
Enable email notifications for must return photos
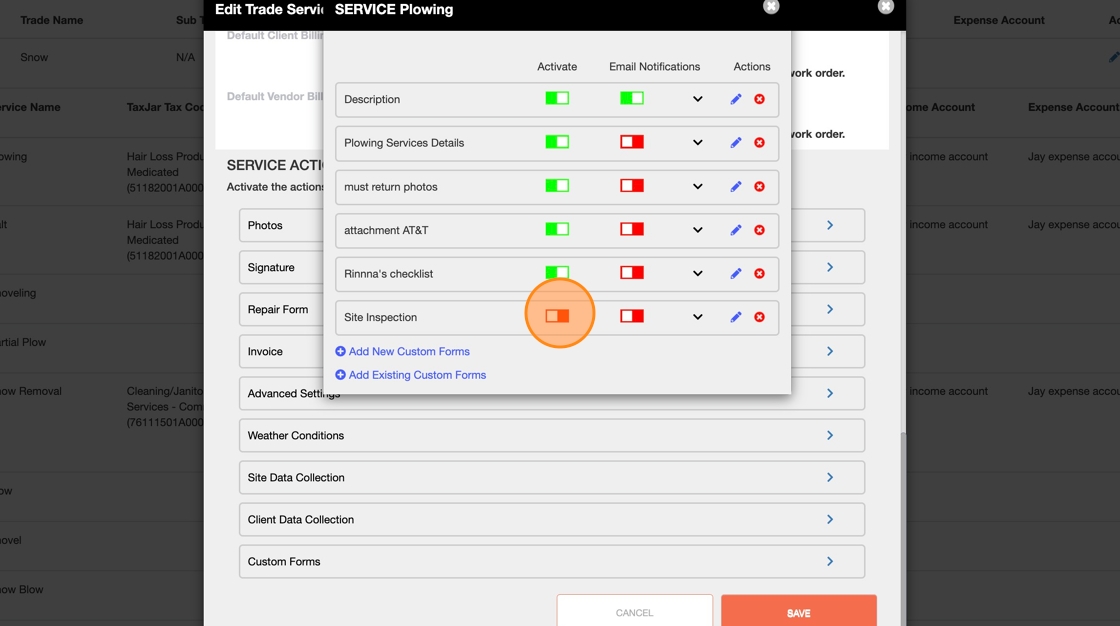point(632,185)
